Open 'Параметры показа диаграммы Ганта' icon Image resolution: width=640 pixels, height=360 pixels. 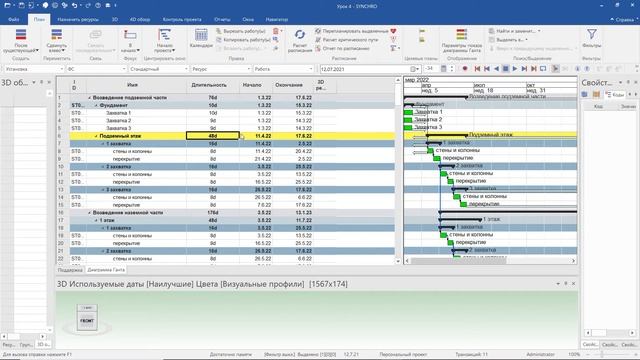point(462,34)
